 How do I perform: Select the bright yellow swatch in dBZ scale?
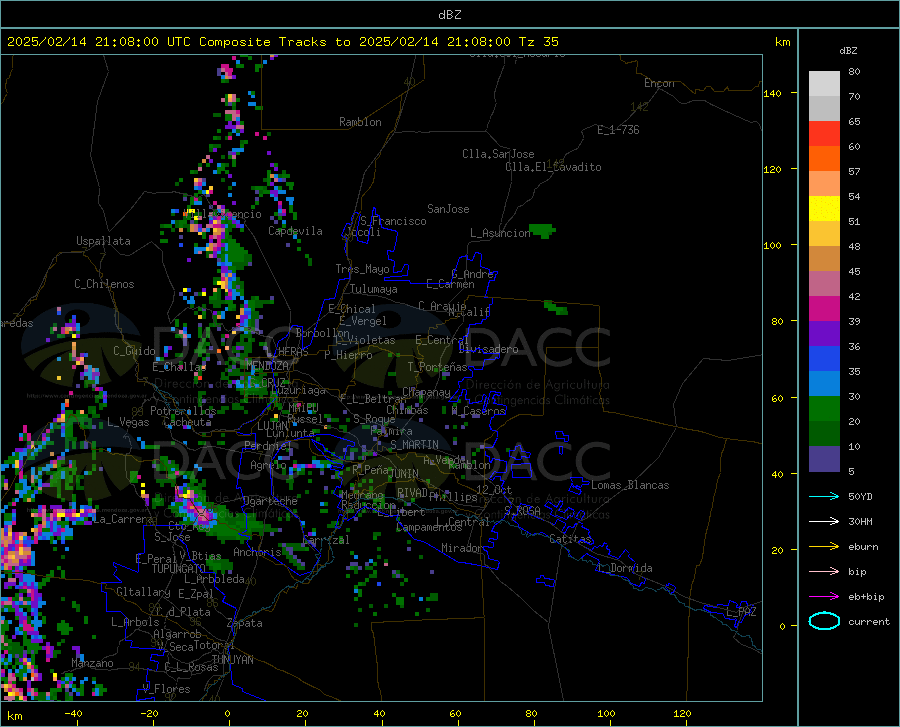pyautogui.click(x=824, y=209)
